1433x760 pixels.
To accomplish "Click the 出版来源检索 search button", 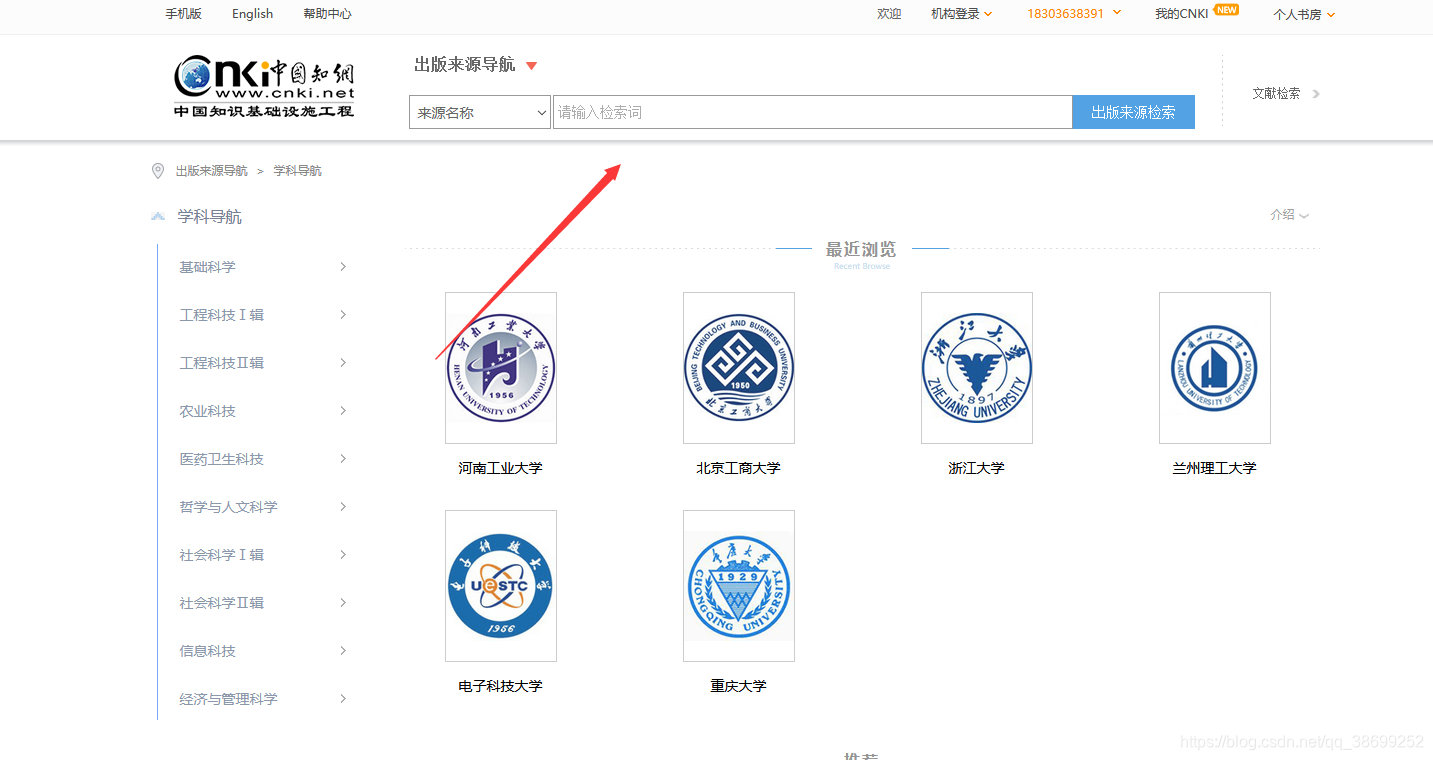I will tap(1133, 112).
